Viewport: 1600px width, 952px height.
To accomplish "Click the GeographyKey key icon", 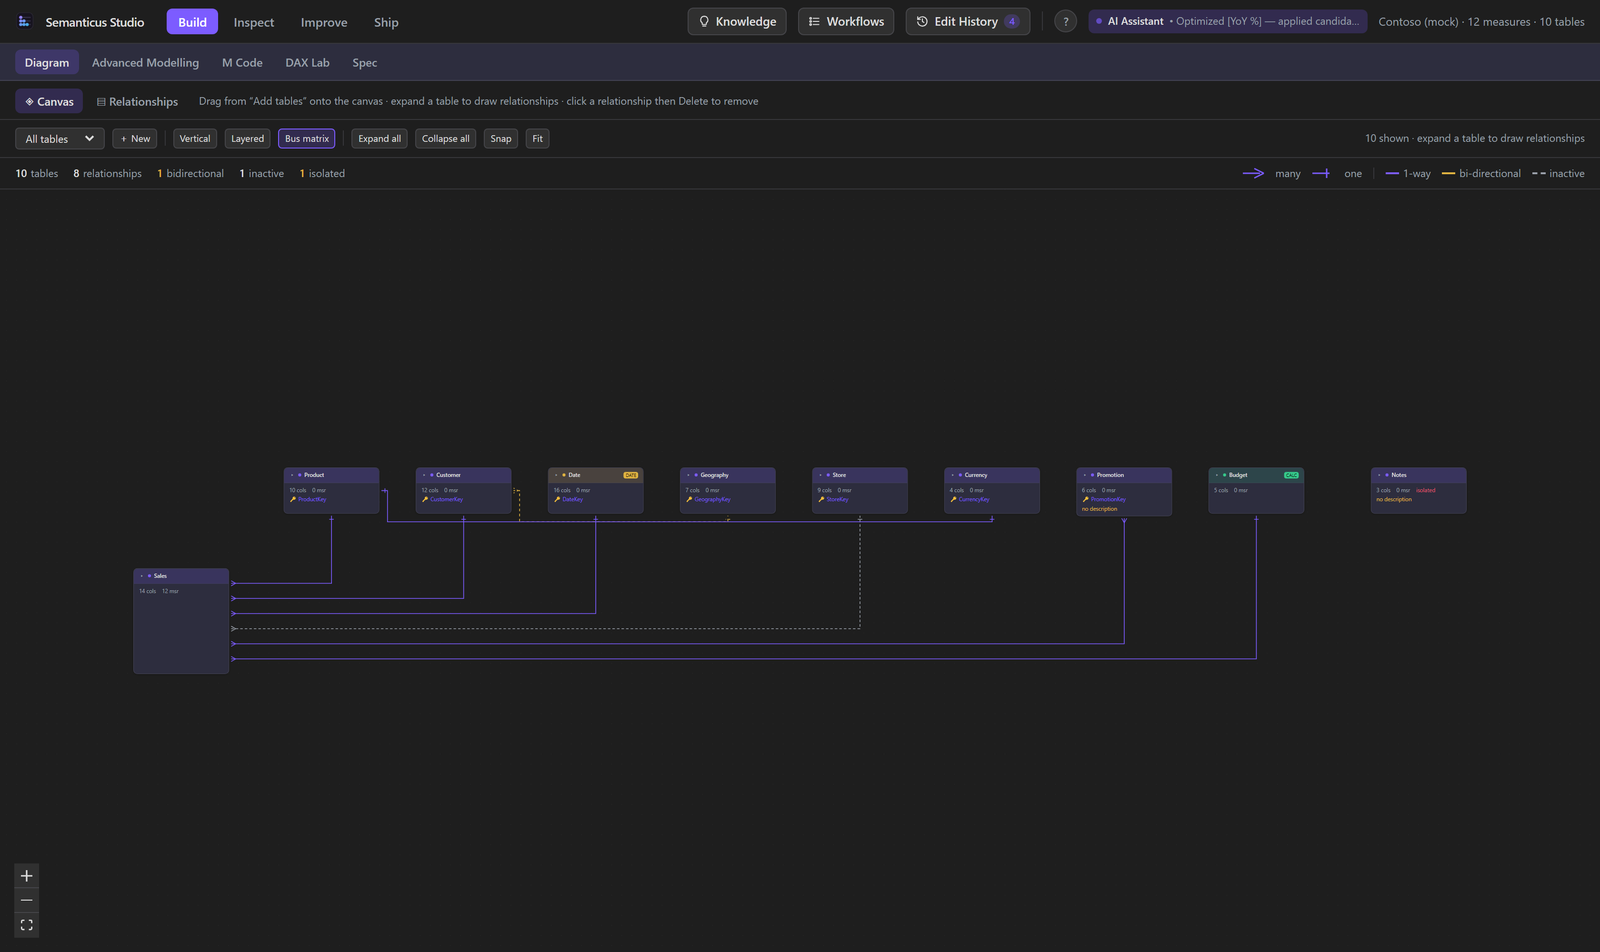I will [x=688, y=499].
